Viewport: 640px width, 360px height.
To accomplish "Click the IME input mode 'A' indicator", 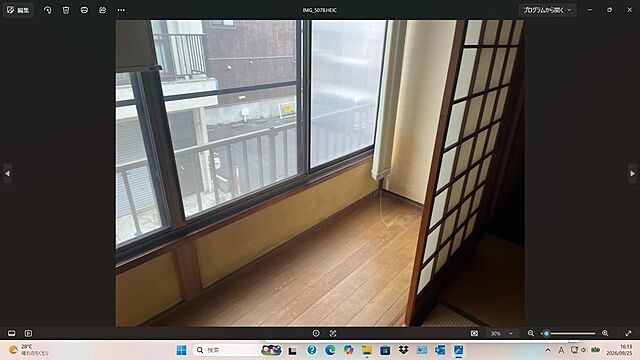I will pyautogui.click(x=561, y=350).
